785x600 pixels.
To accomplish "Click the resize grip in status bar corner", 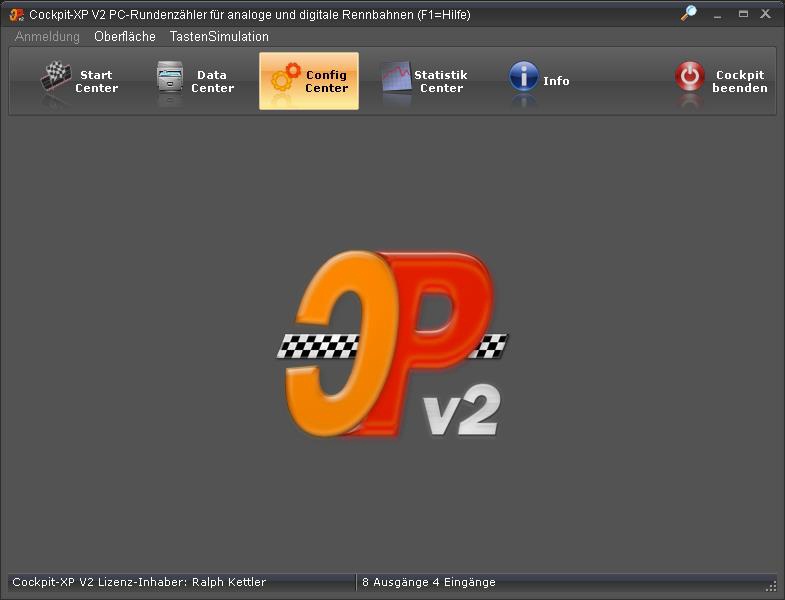I will [x=771, y=586].
